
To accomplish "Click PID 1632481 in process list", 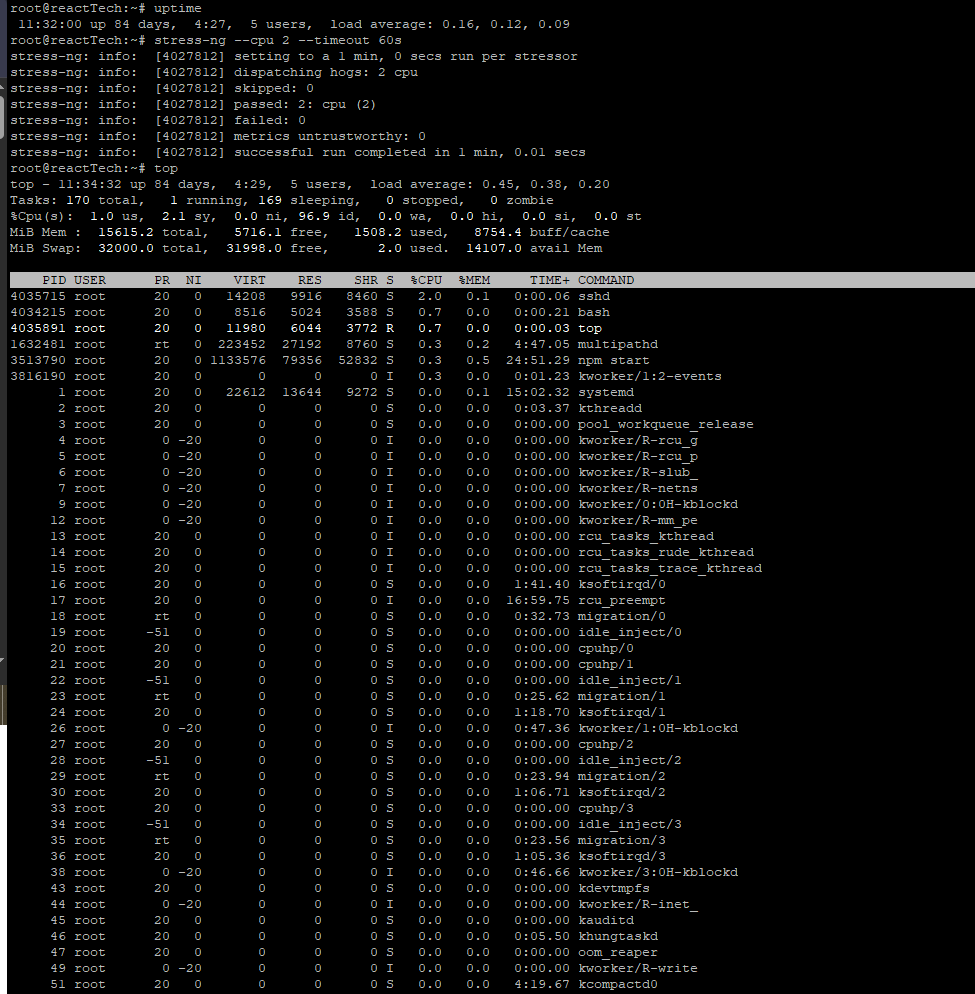I will (39, 344).
